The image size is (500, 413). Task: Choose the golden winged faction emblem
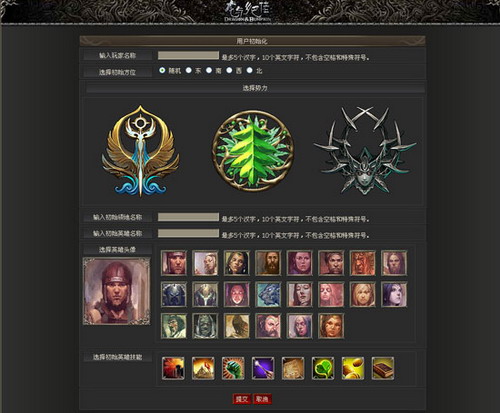(x=140, y=151)
